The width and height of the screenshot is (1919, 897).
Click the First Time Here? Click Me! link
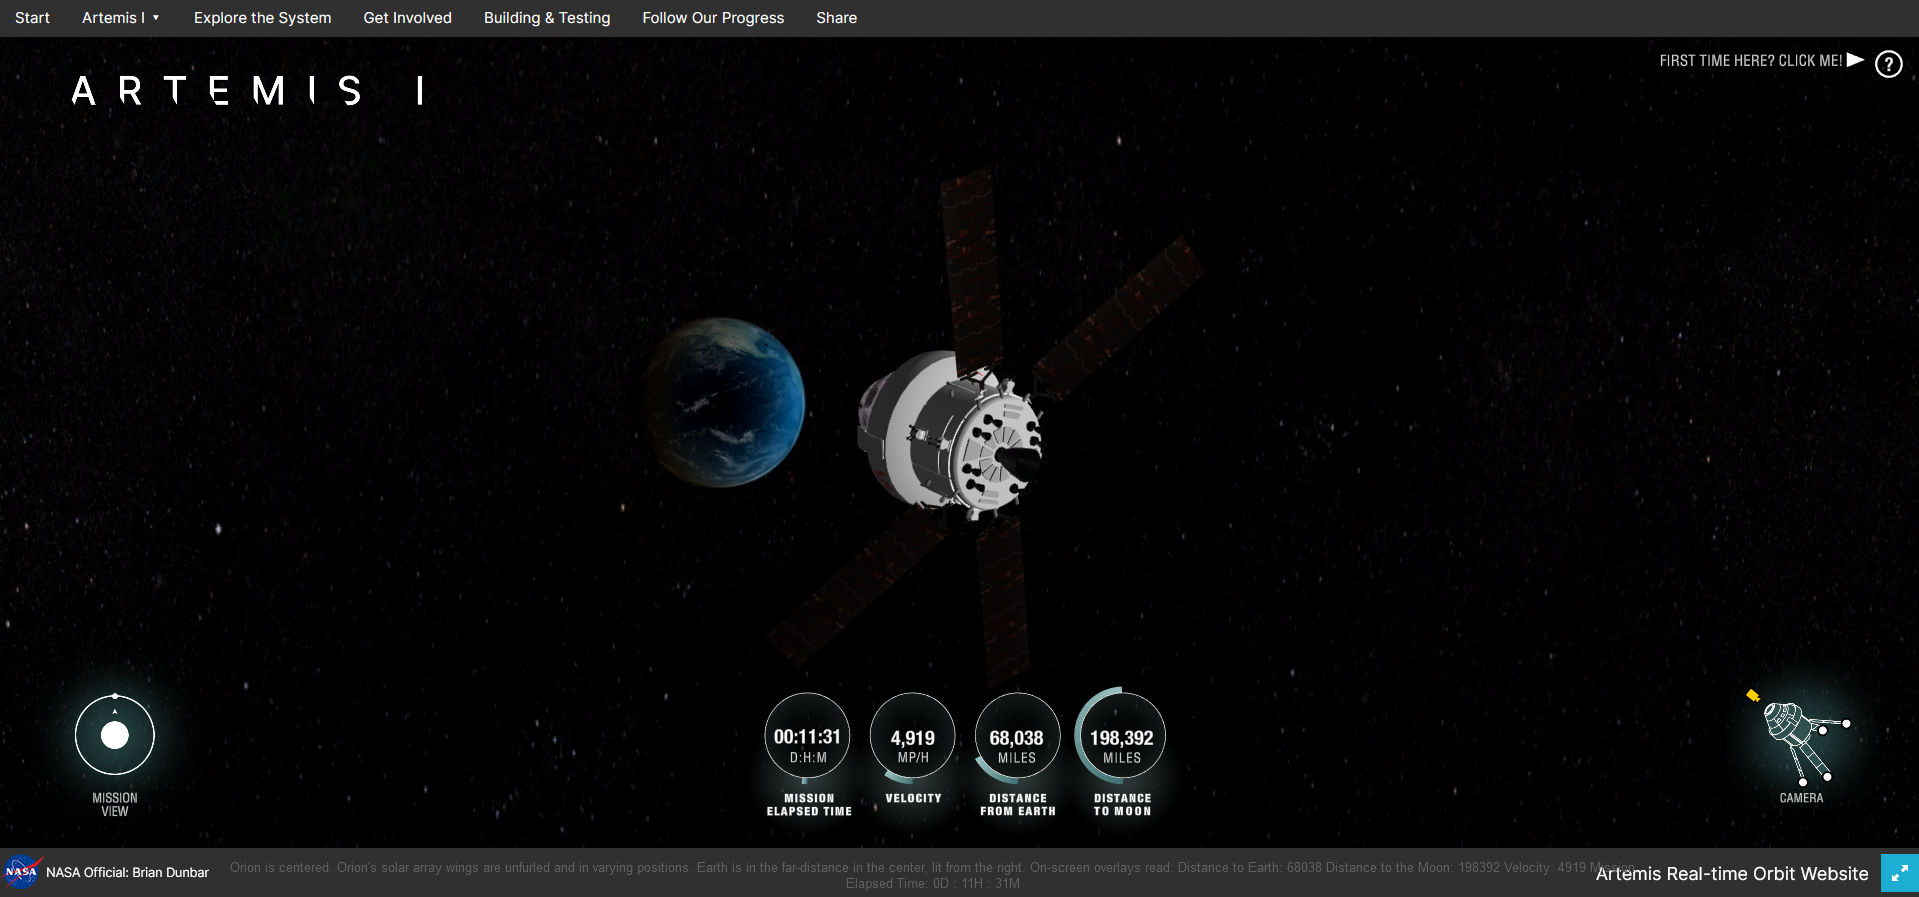(1750, 61)
